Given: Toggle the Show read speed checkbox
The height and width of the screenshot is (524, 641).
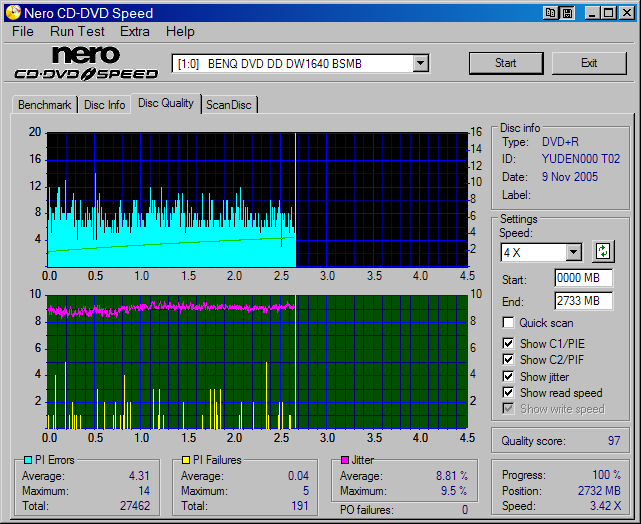Looking at the screenshot, I should pos(508,393).
